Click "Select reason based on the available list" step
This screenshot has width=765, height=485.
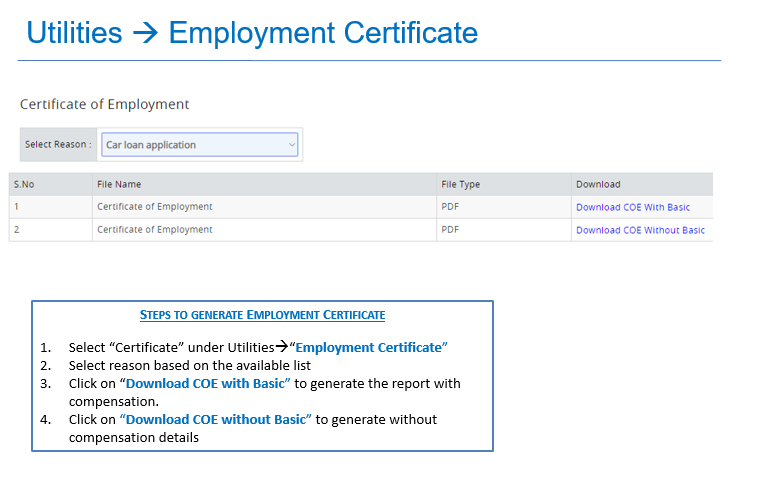coord(190,365)
